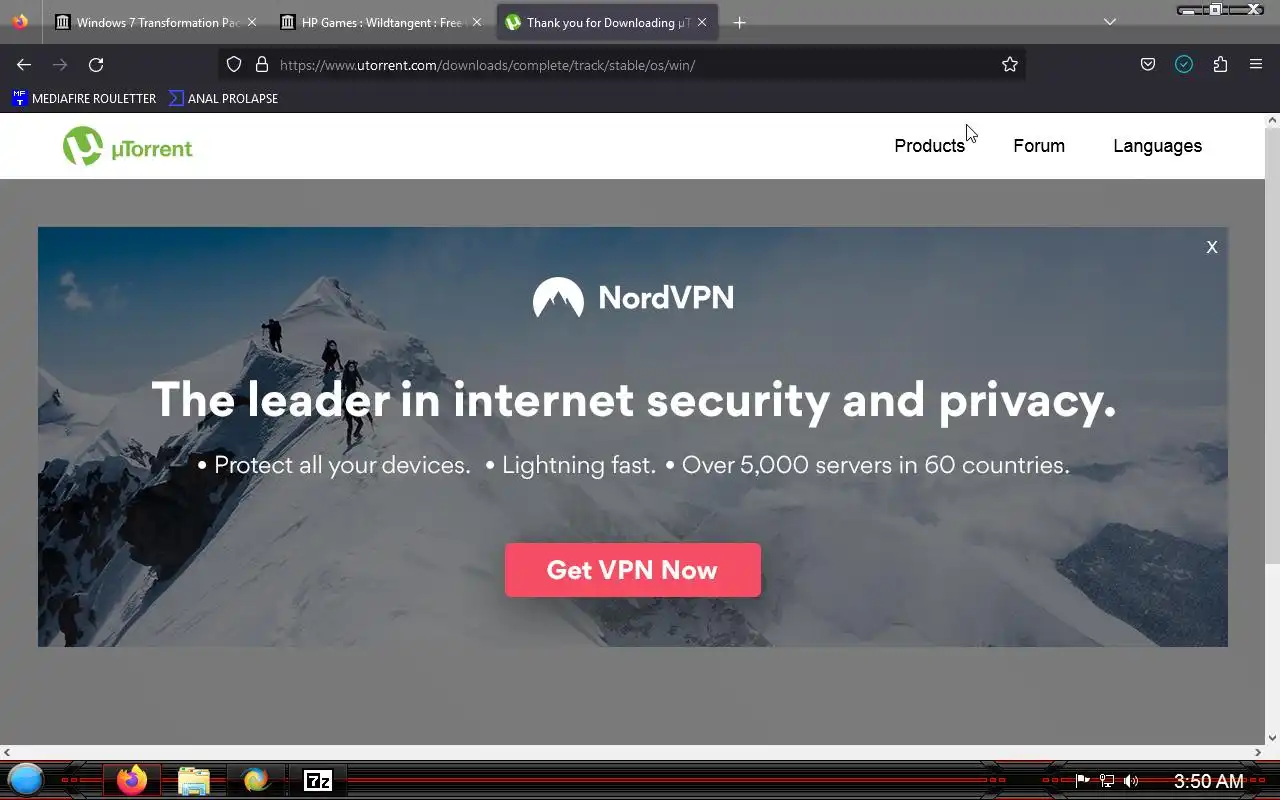Click the µTorrent logo
Viewport: 1280px width, 800px height.
tap(128, 147)
